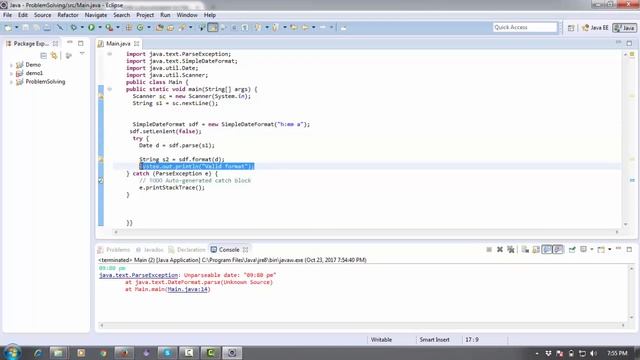Click the Print toolbar icon
Image resolution: width=640 pixels, height=360 pixels.
[x=47, y=28]
